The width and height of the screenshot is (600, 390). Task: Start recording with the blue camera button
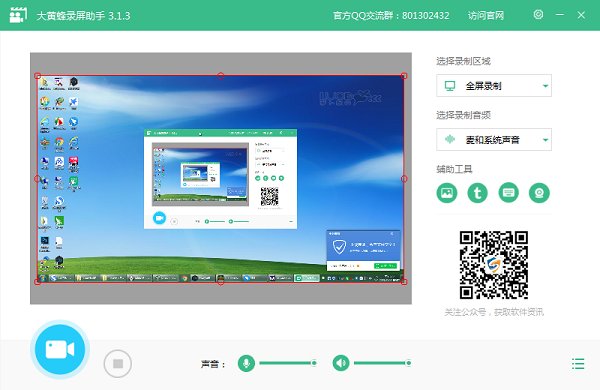(60, 349)
